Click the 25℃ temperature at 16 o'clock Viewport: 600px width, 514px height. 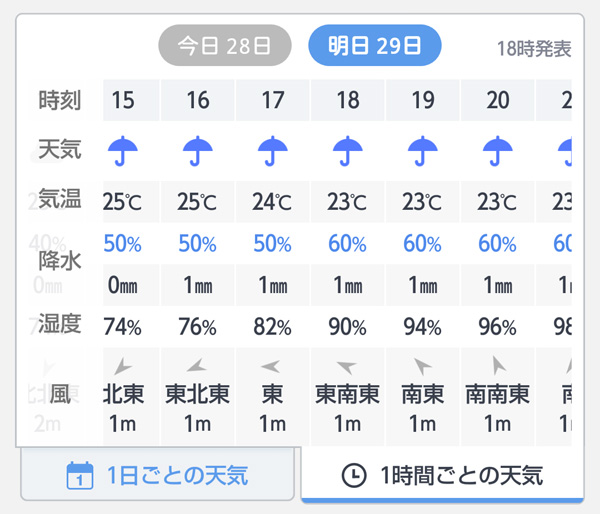[x=198, y=202]
